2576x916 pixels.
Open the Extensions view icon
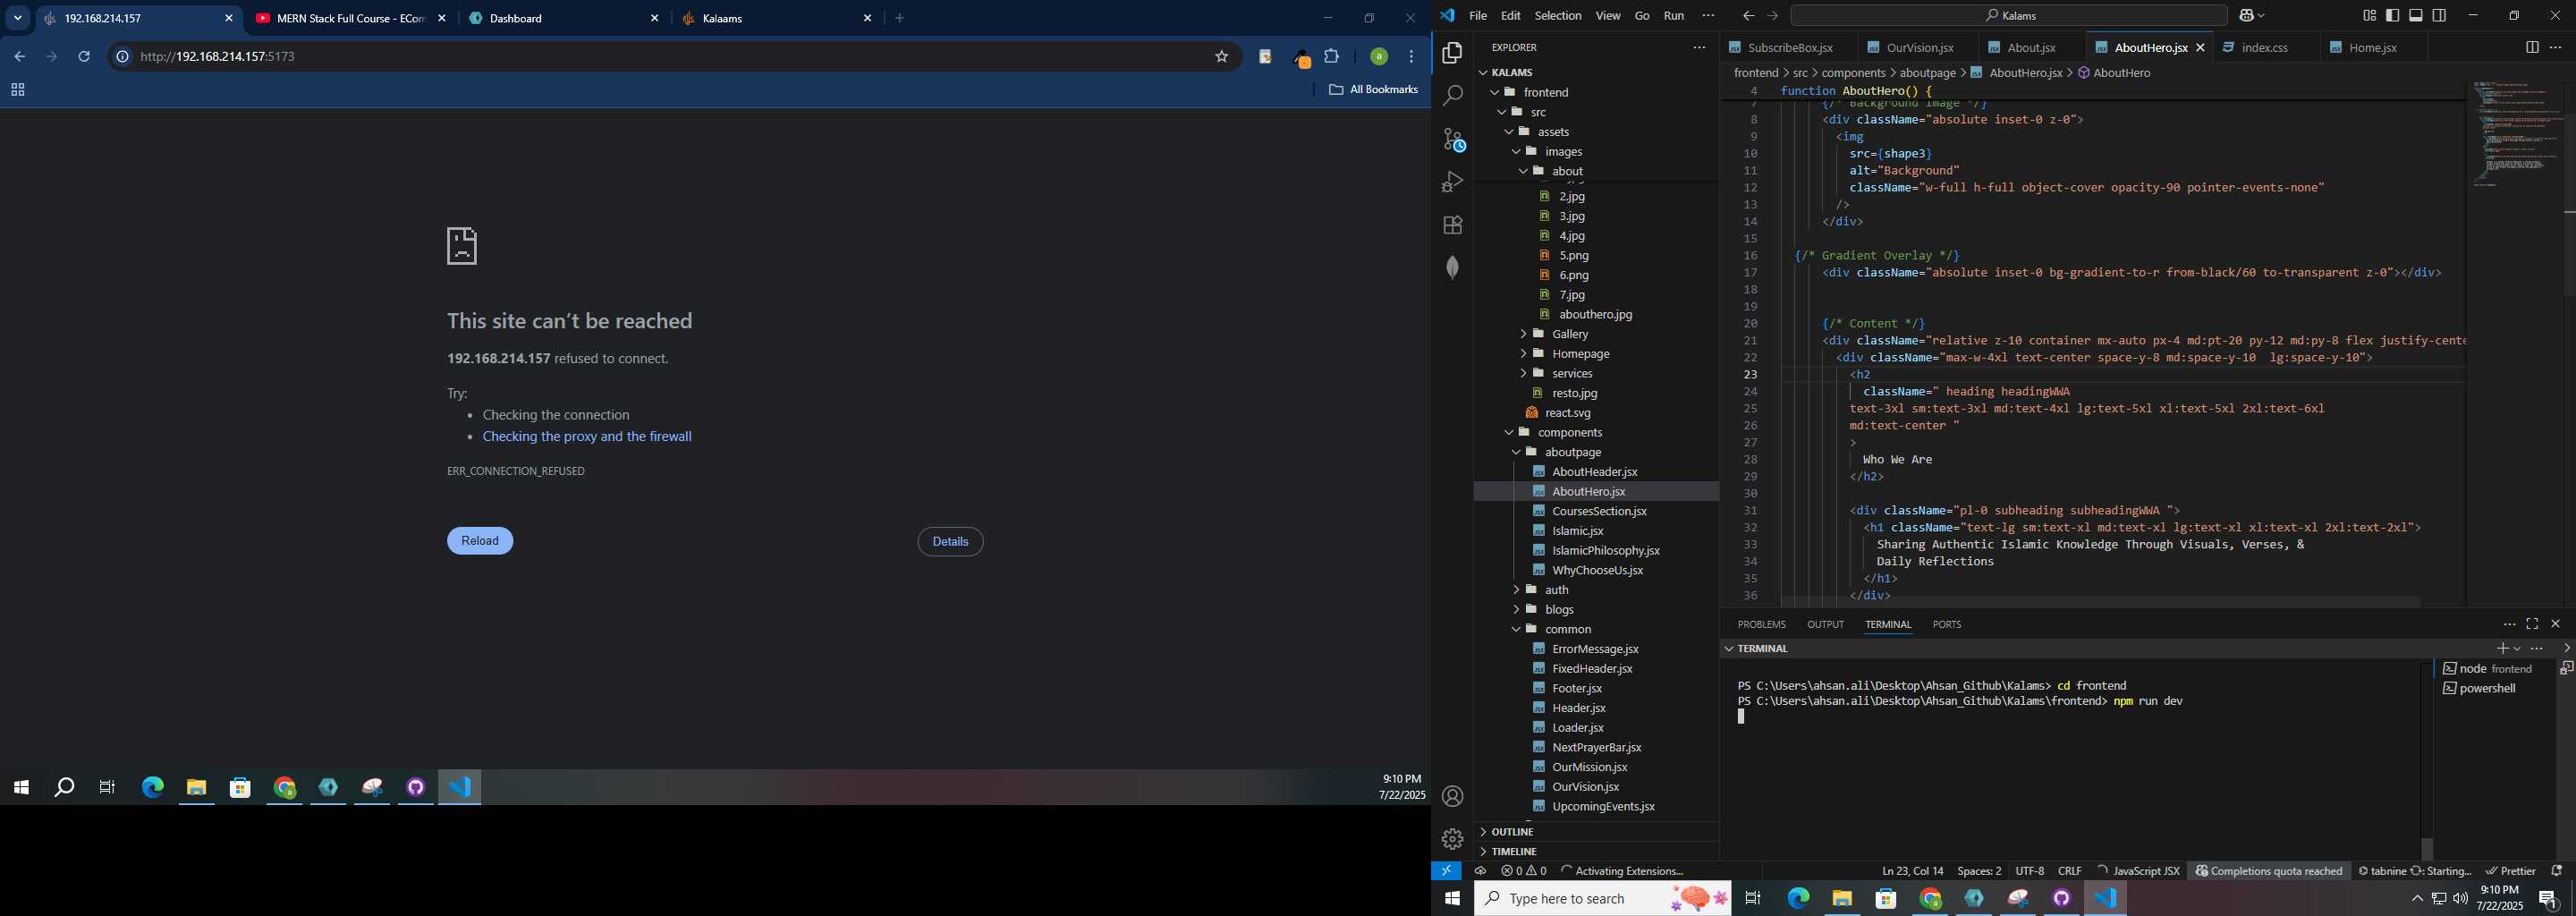tap(1452, 225)
